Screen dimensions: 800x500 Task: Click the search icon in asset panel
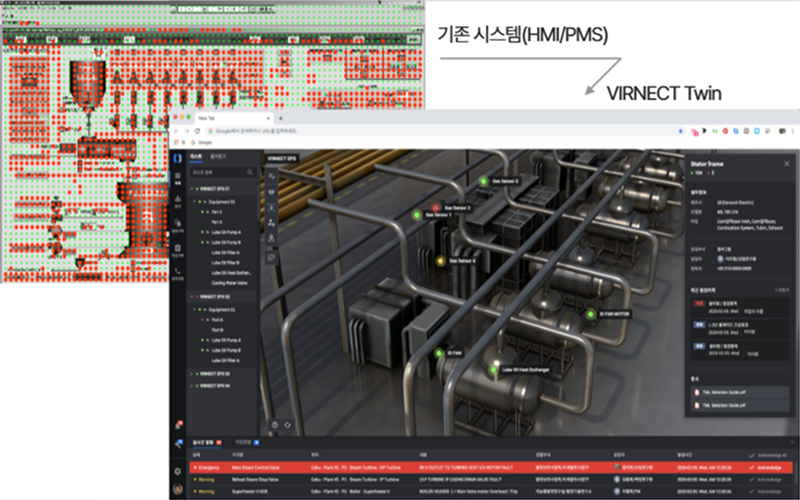251,172
